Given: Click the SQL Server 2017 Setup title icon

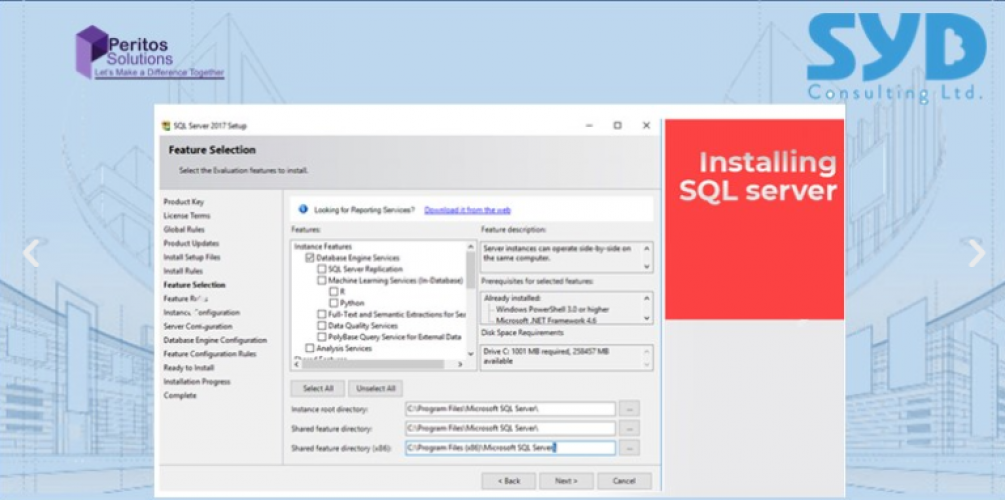Looking at the screenshot, I should point(167,126).
